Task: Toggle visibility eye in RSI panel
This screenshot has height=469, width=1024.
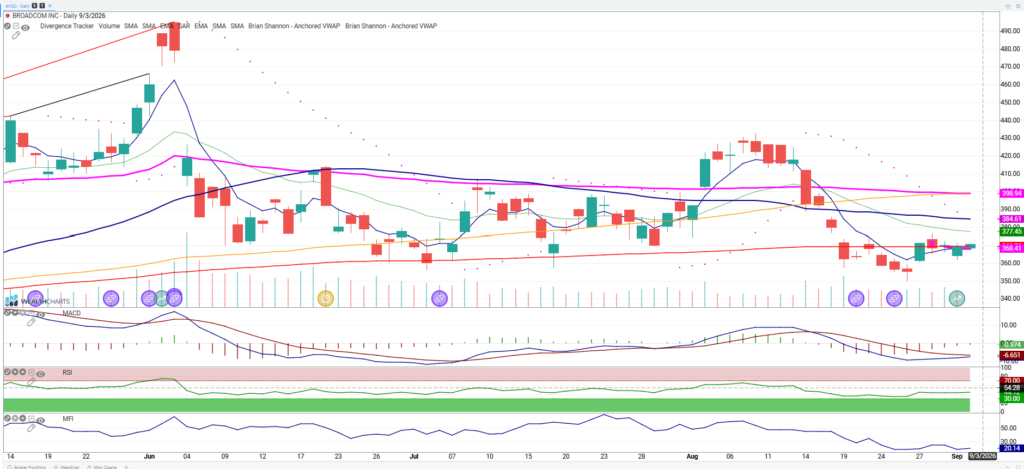Action: coord(40,374)
